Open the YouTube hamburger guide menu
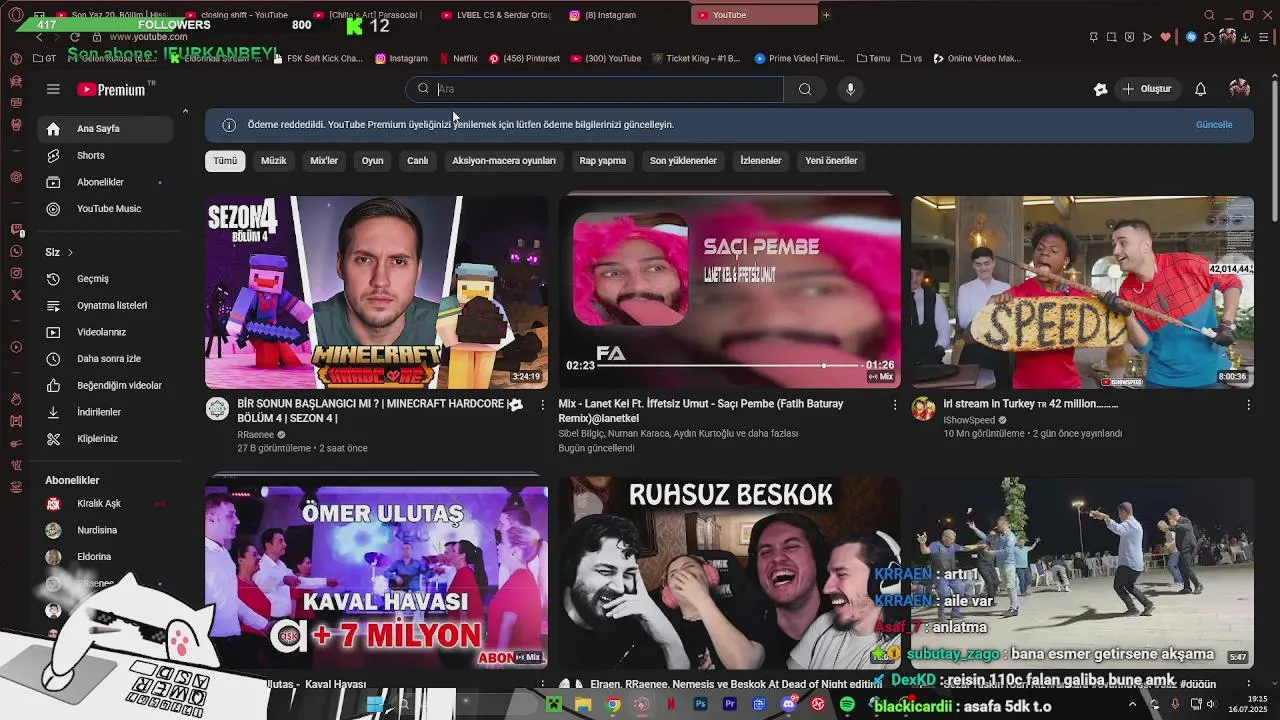This screenshot has width=1280, height=720. 53,89
